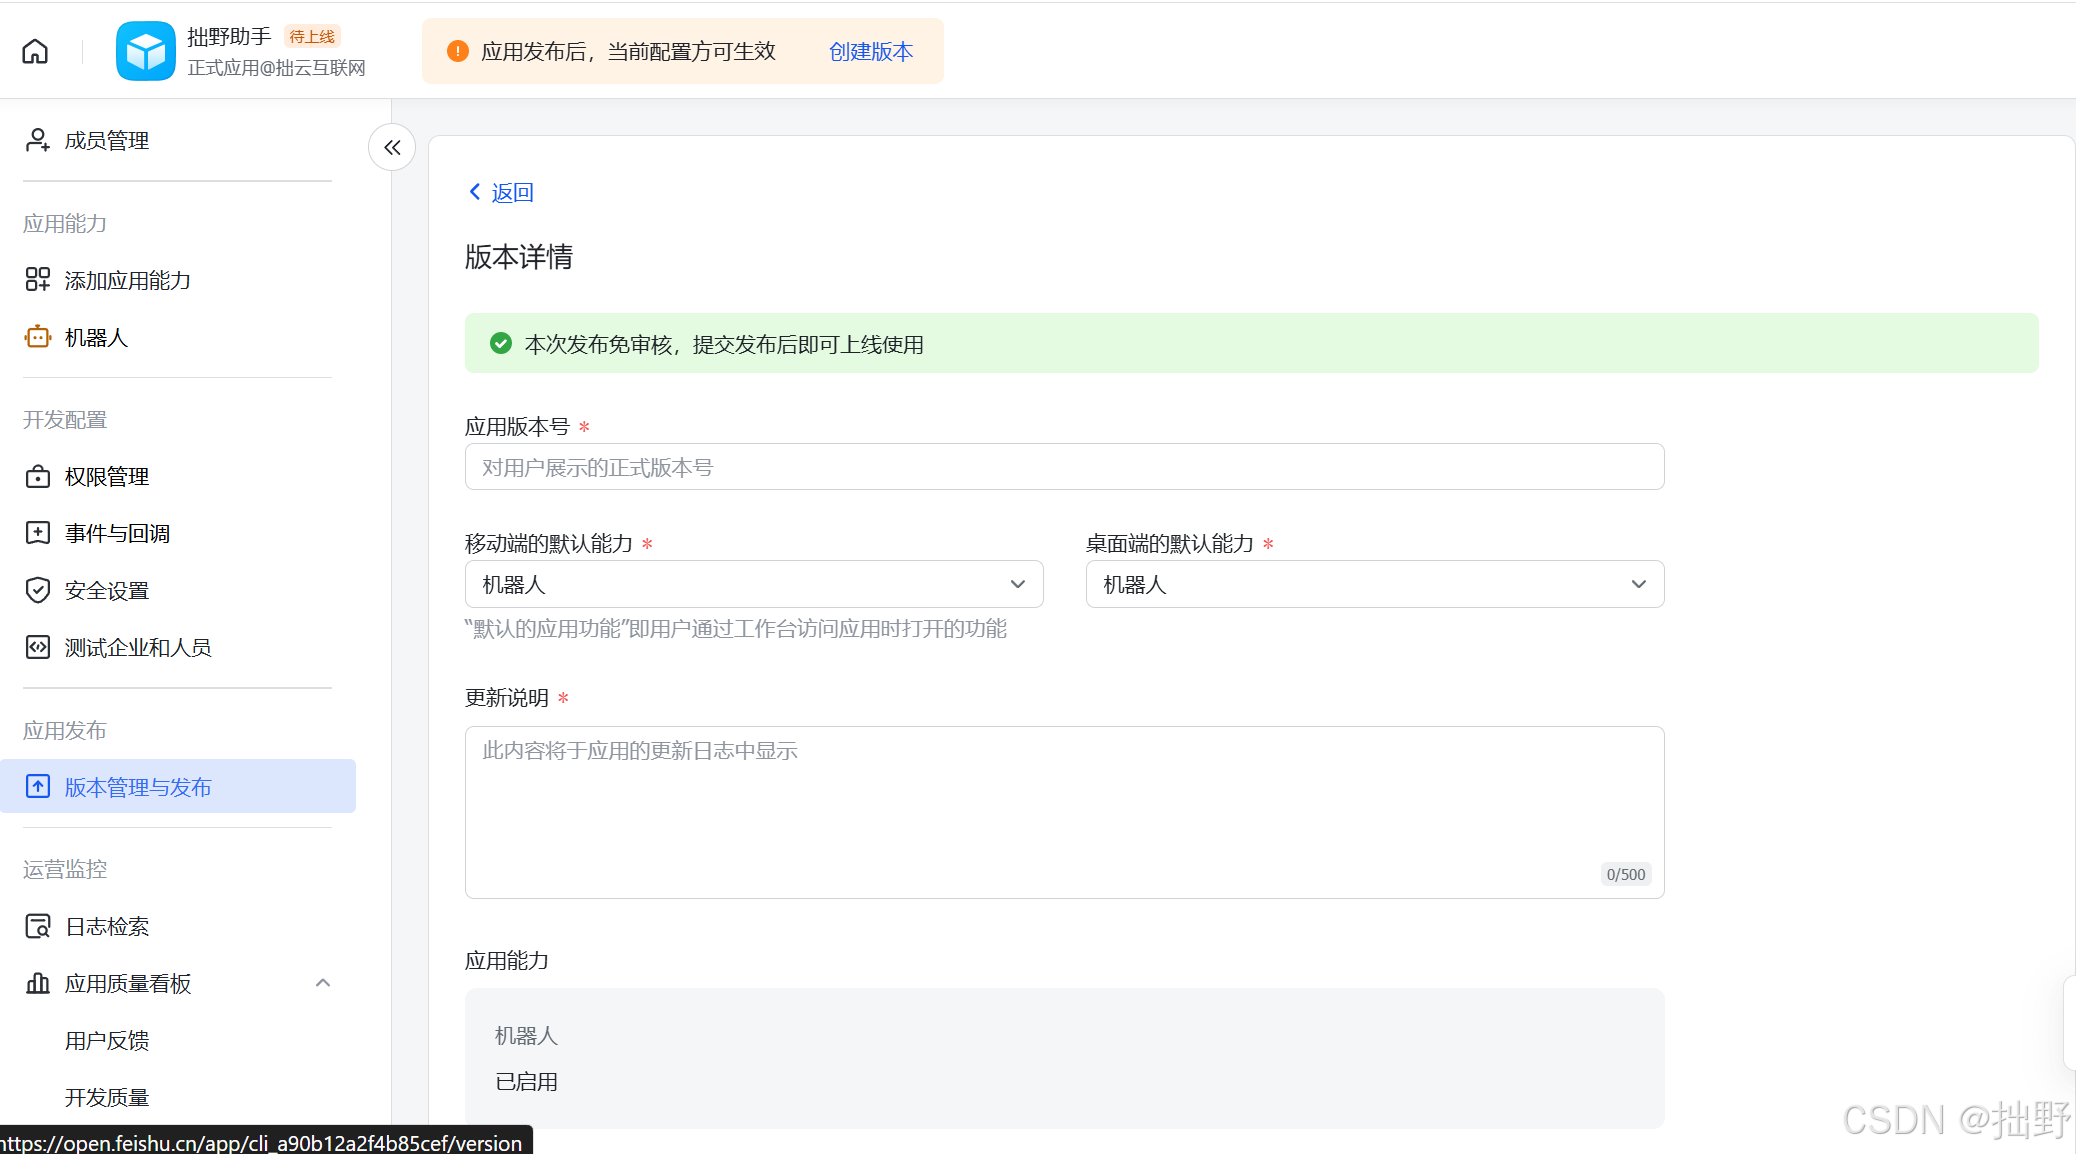2076x1154 pixels.
Task: Open 事件与回调 menu item
Action: click(x=117, y=534)
